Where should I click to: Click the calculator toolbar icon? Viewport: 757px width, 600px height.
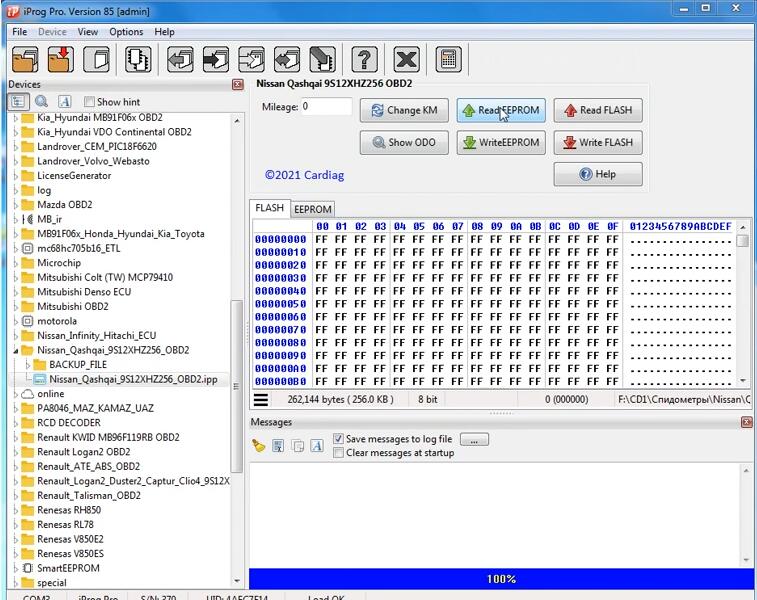click(449, 59)
